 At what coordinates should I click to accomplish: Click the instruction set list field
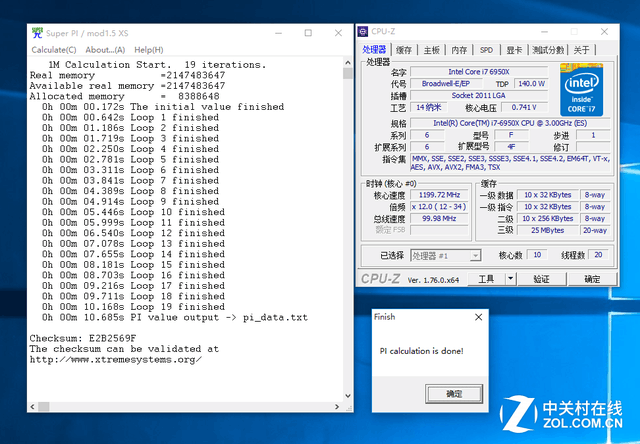pyautogui.click(x=510, y=163)
